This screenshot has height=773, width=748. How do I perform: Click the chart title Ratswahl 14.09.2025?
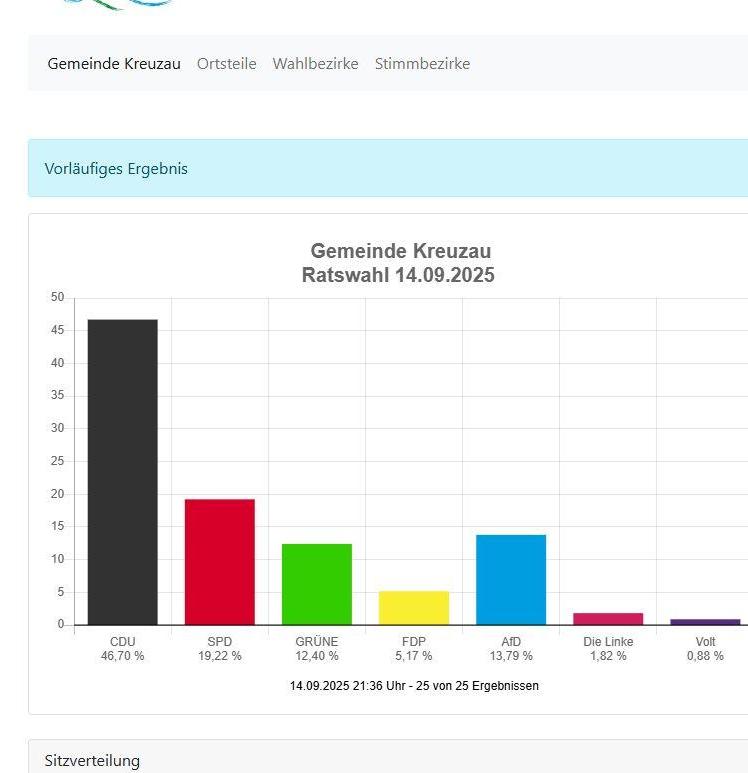click(398, 275)
